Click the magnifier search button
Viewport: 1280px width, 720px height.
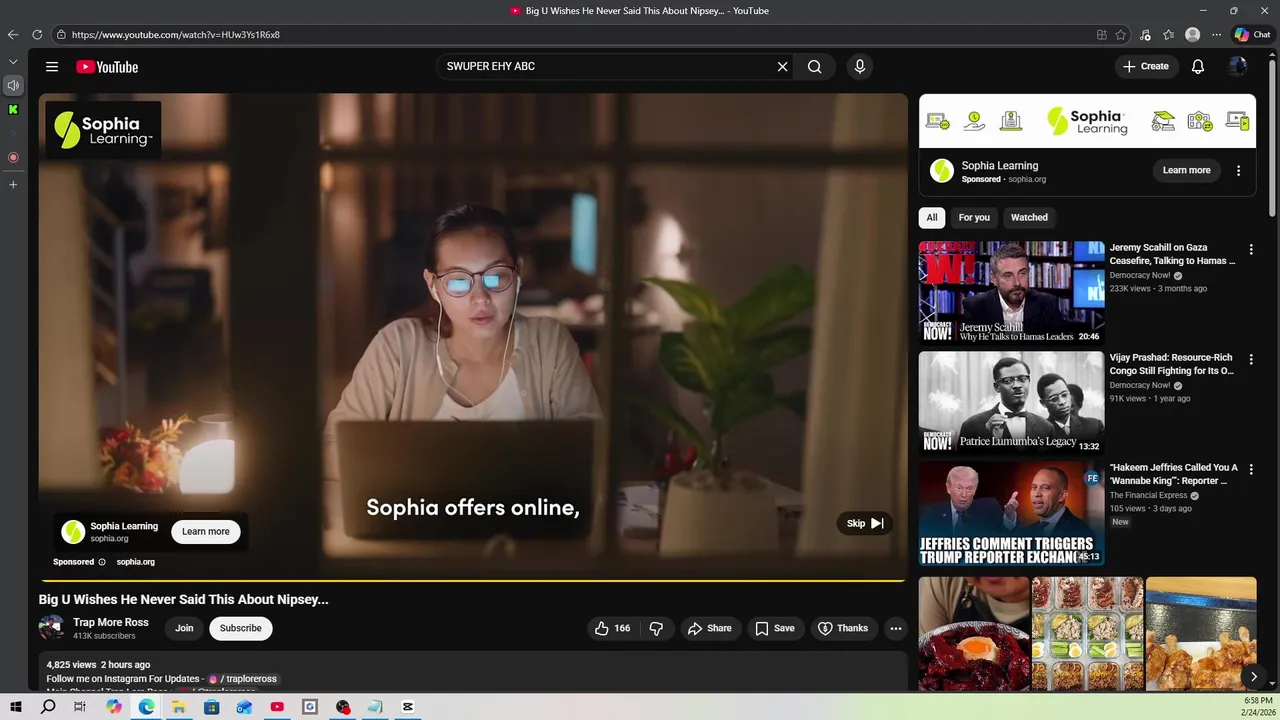[x=815, y=67]
